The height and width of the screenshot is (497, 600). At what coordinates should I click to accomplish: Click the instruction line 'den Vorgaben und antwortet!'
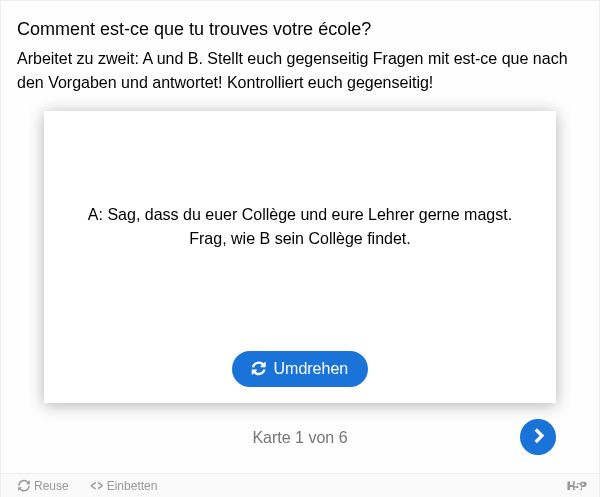click(120, 82)
